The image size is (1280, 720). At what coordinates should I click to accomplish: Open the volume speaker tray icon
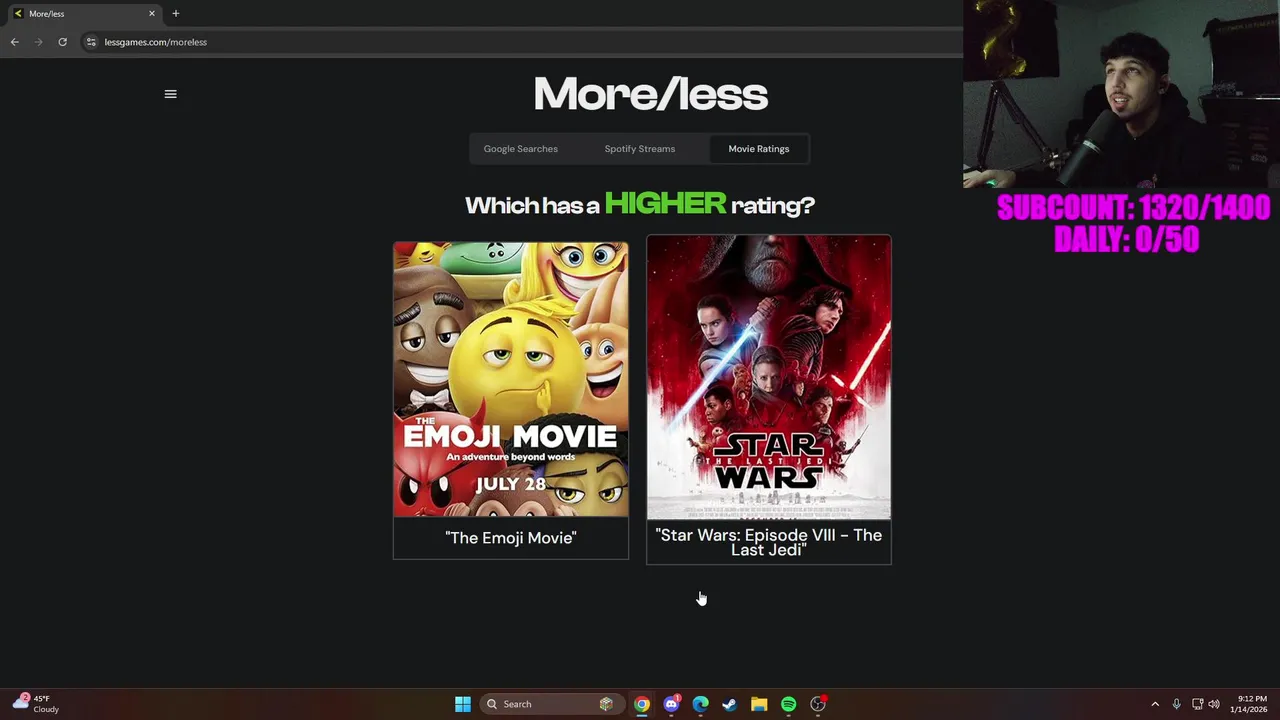click(x=1214, y=704)
